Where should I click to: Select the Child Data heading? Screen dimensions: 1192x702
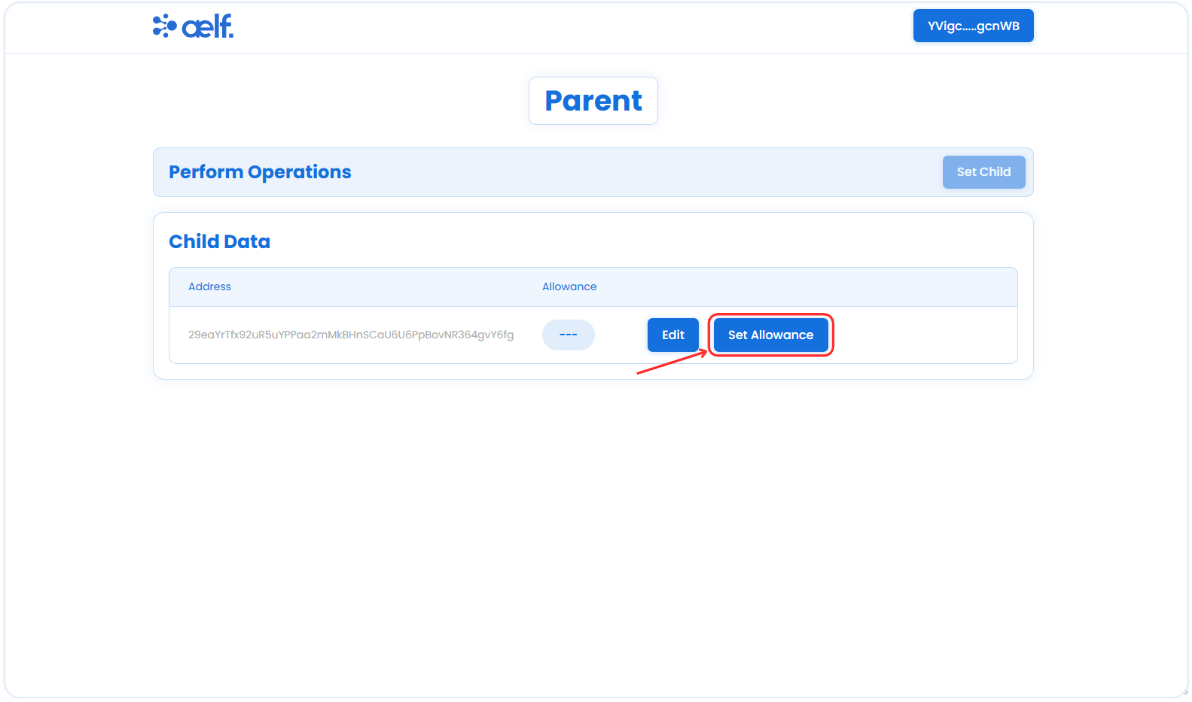pyautogui.click(x=220, y=241)
